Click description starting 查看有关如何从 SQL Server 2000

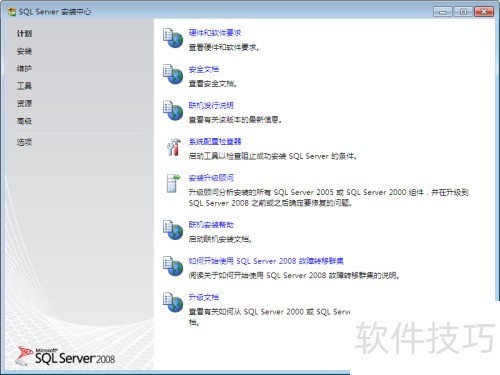[x=269, y=317]
